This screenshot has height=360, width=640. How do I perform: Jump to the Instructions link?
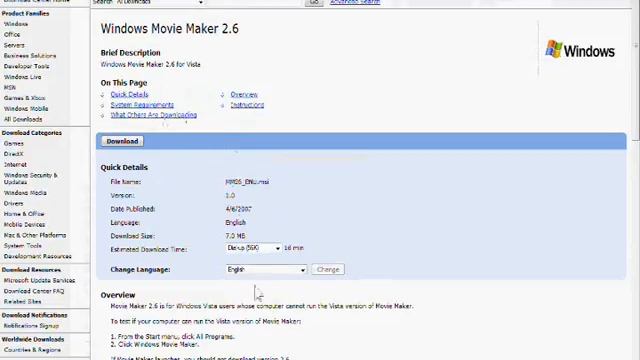(x=247, y=105)
